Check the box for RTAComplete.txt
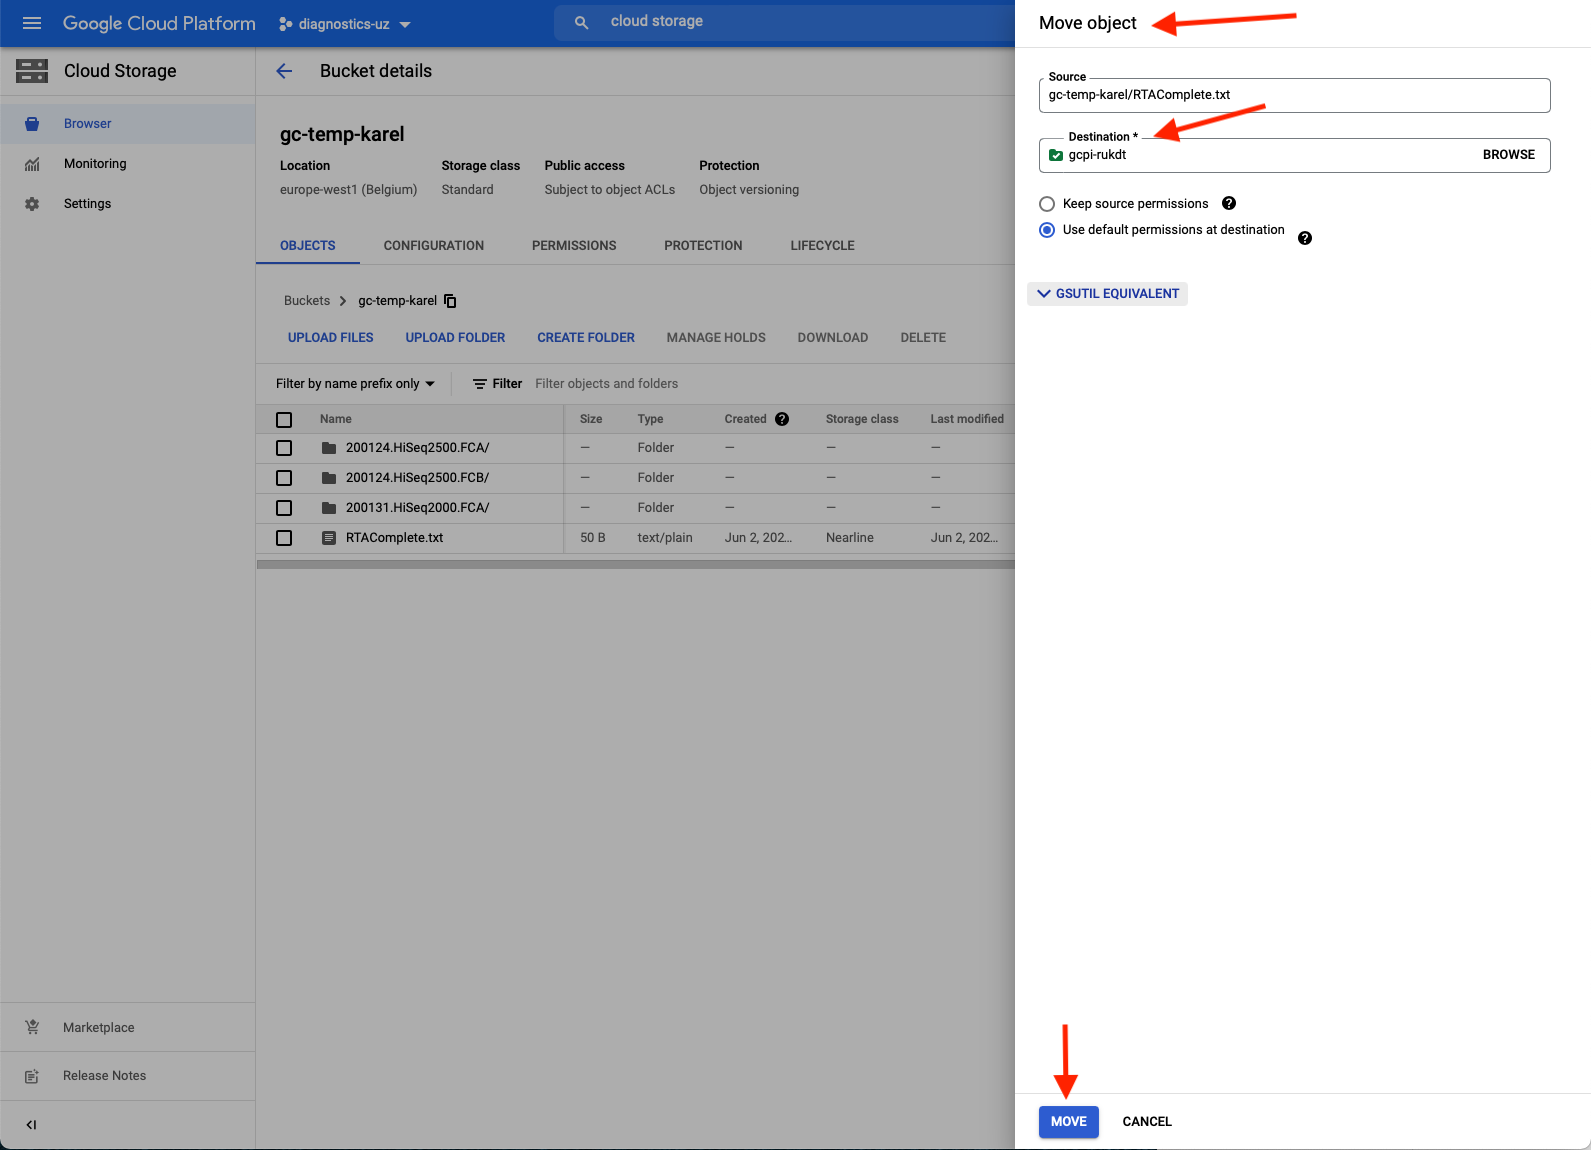 pyautogui.click(x=284, y=538)
